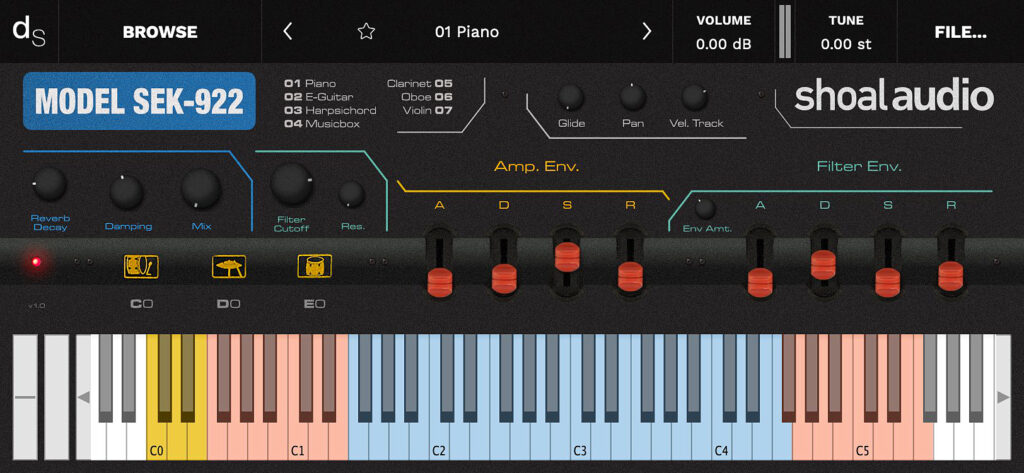Shift keyboard left with the arrow
The image size is (1024, 473).
pyautogui.click(x=83, y=397)
